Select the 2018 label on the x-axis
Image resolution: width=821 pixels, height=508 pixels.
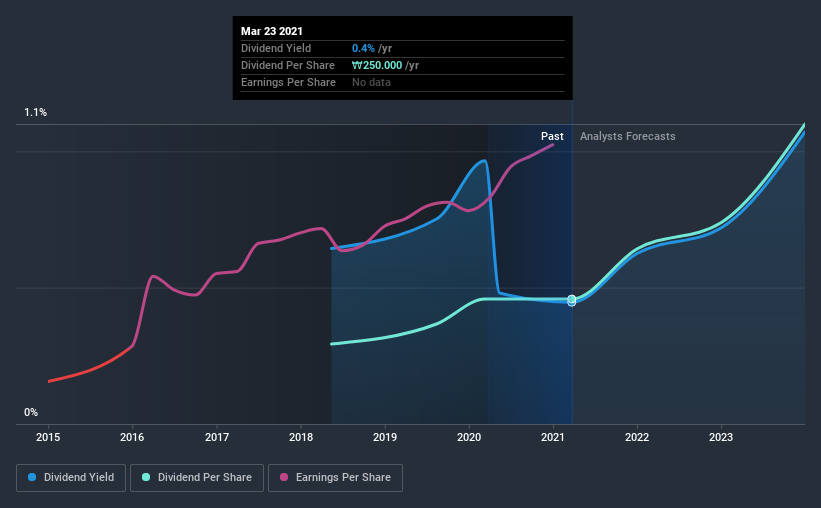coord(301,437)
